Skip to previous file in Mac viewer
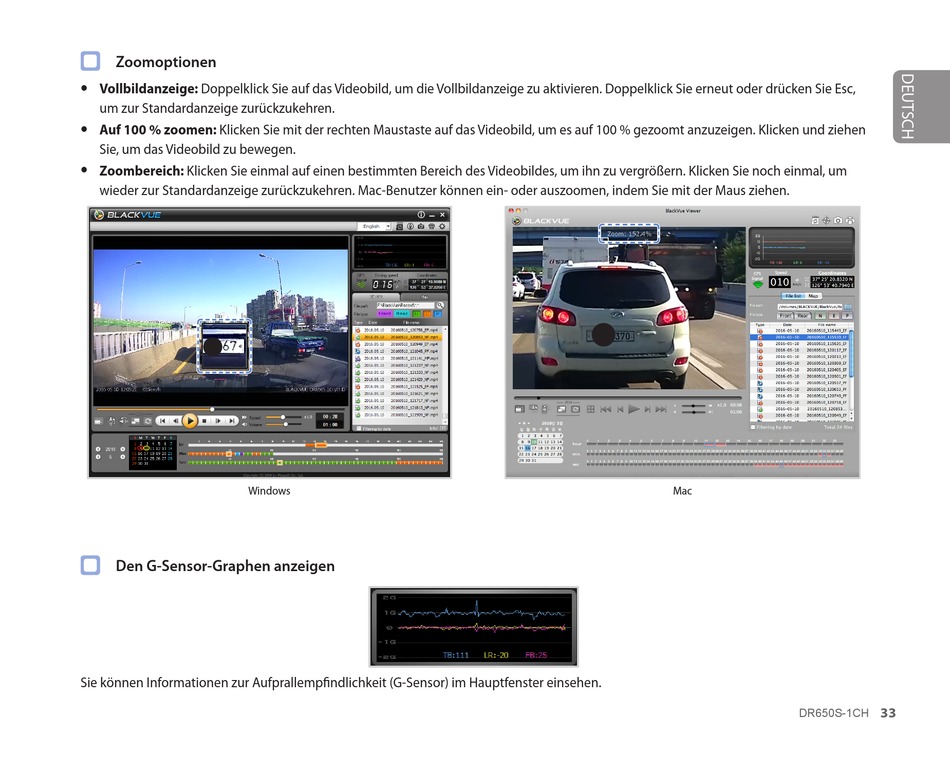This screenshot has width=950, height=760. click(605, 409)
